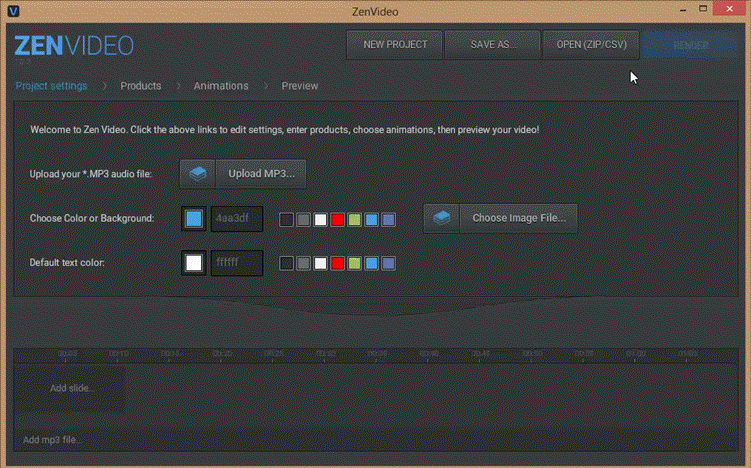Viewport: 751px width, 468px height.
Task: Pick the gray background color swatch
Action: (303, 220)
